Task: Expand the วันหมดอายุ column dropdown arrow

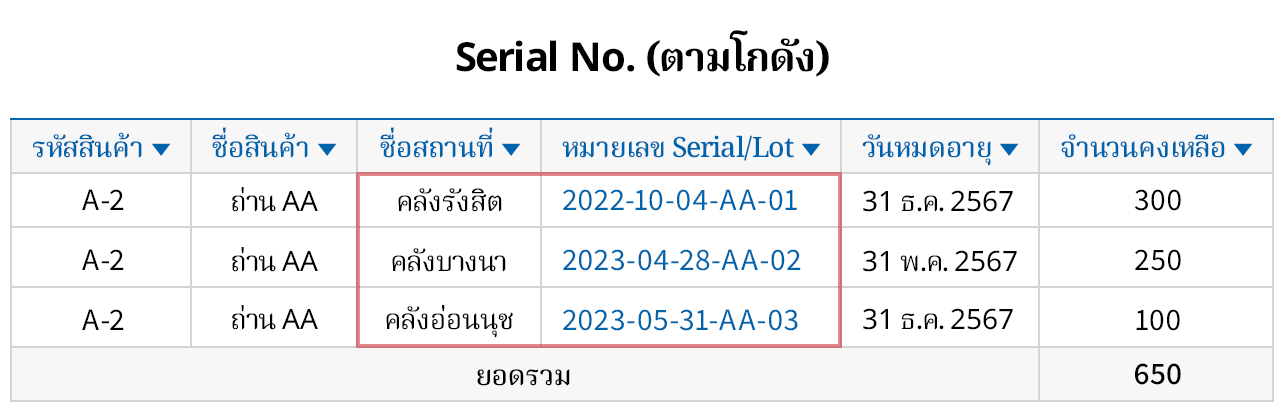Action: 1009,150
